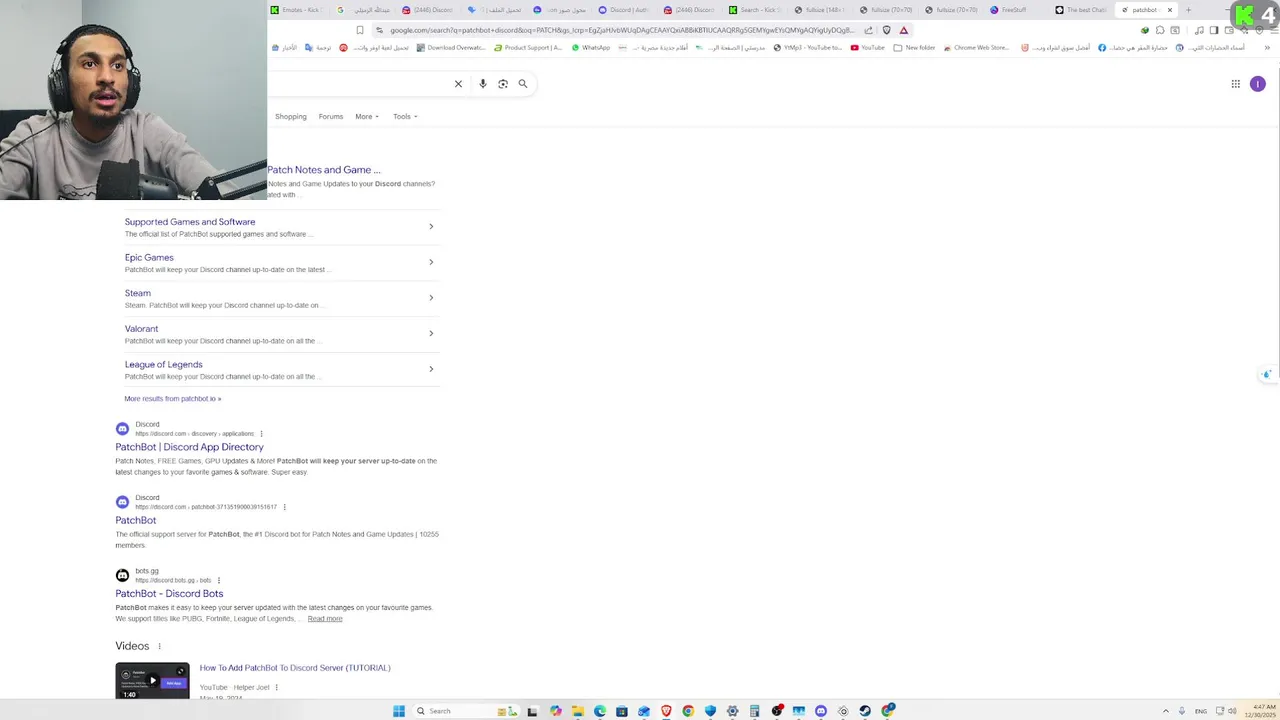1280x720 pixels.
Task: Open Google Chrome from the taskbar
Action: click(x=688, y=711)
